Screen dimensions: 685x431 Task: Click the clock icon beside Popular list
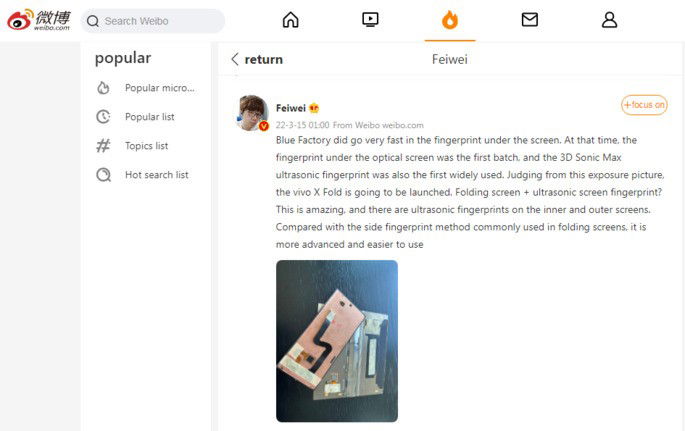pos(103,117)
